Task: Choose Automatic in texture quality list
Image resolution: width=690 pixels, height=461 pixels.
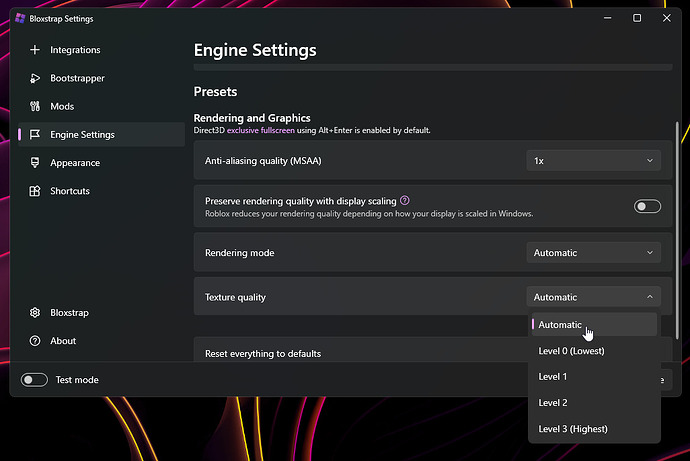Action: [x=594, y=325]
